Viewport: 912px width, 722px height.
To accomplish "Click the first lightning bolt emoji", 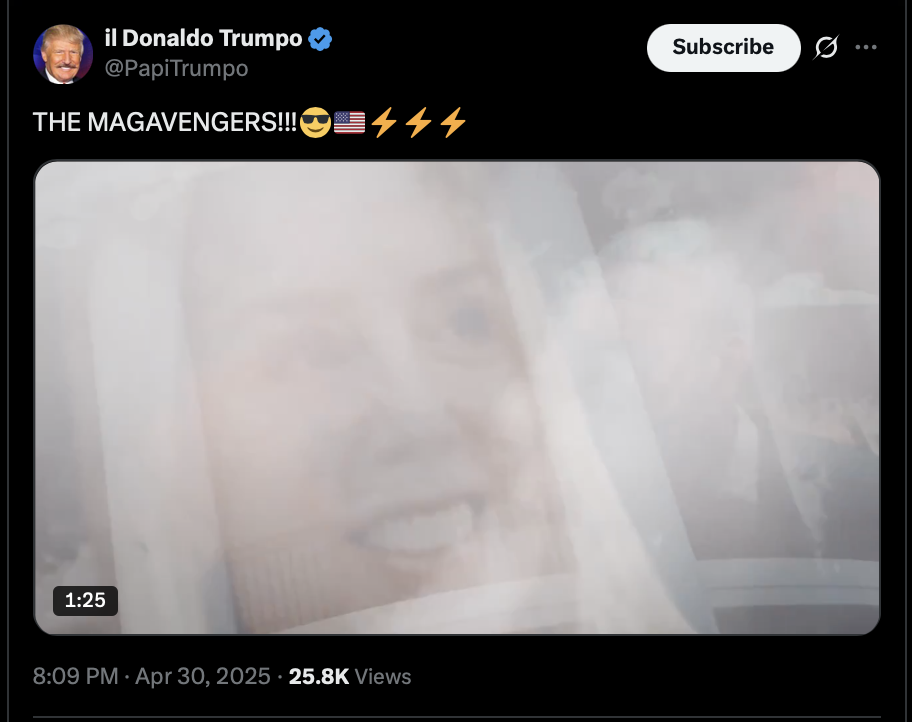I will (384, 122).
